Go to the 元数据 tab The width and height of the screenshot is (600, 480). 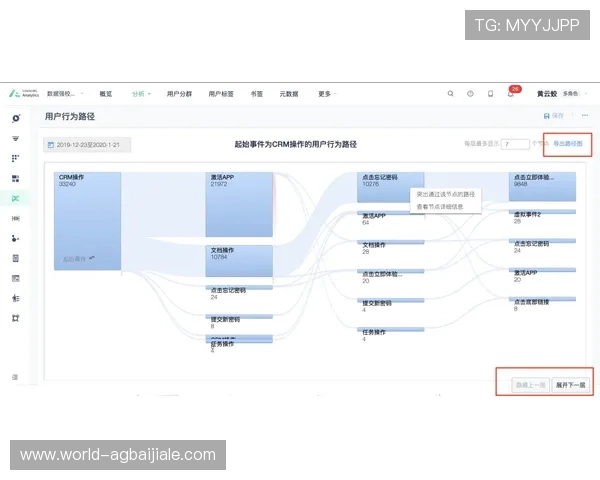pos(289,93)
